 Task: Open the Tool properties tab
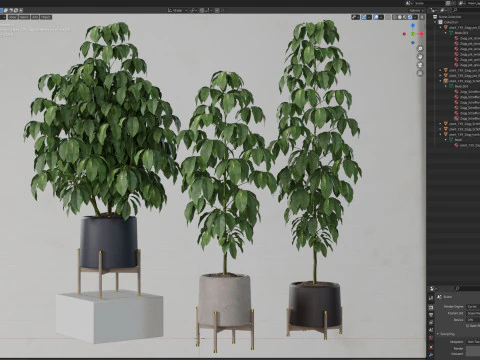pos(431,298)
